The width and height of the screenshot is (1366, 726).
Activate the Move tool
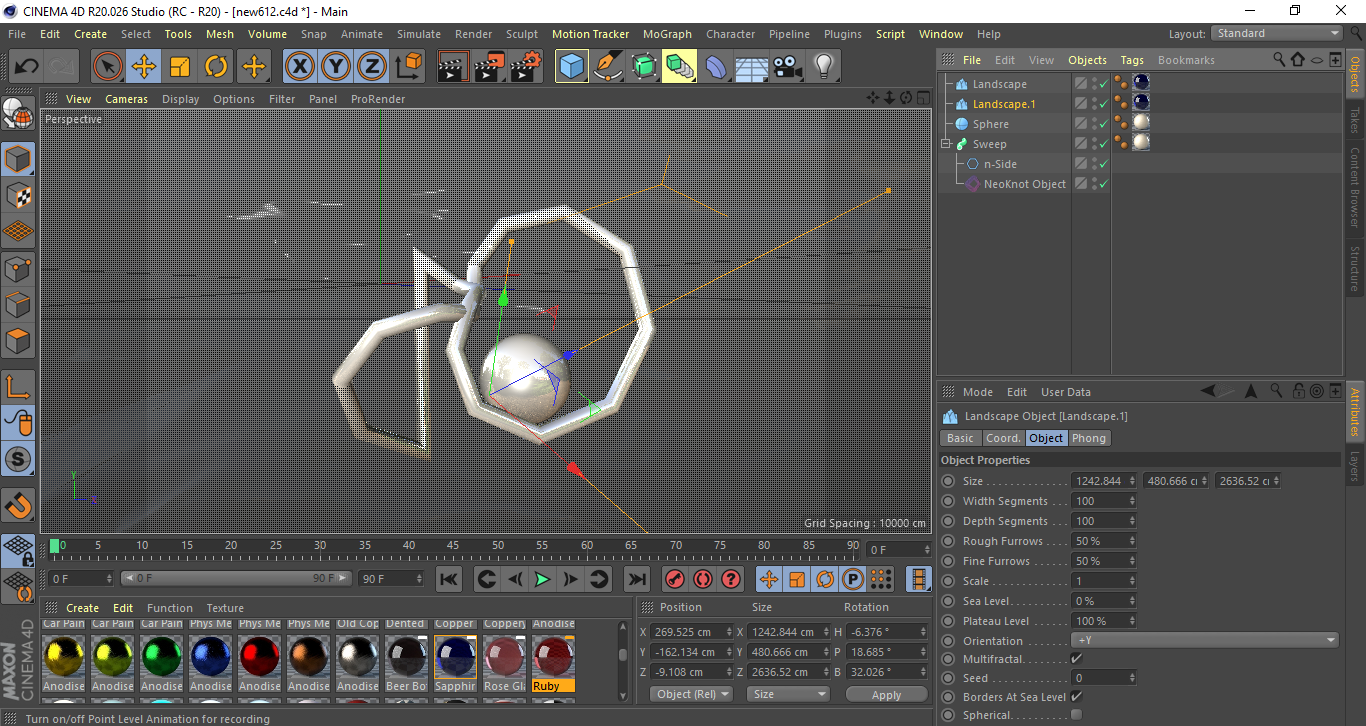[144, 67]
